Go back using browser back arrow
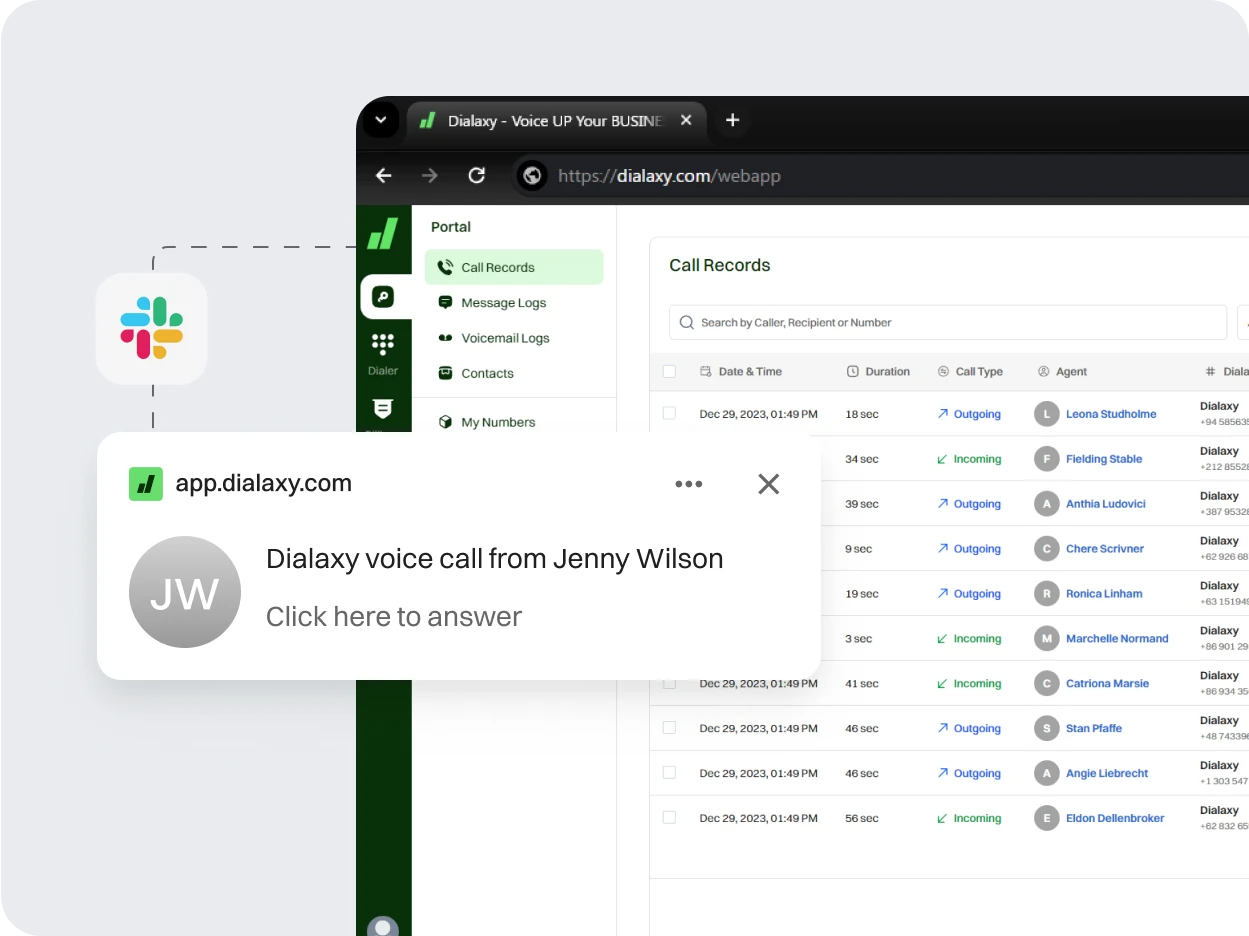Screen dimensions: 1249x936 (x=383, y=176)
